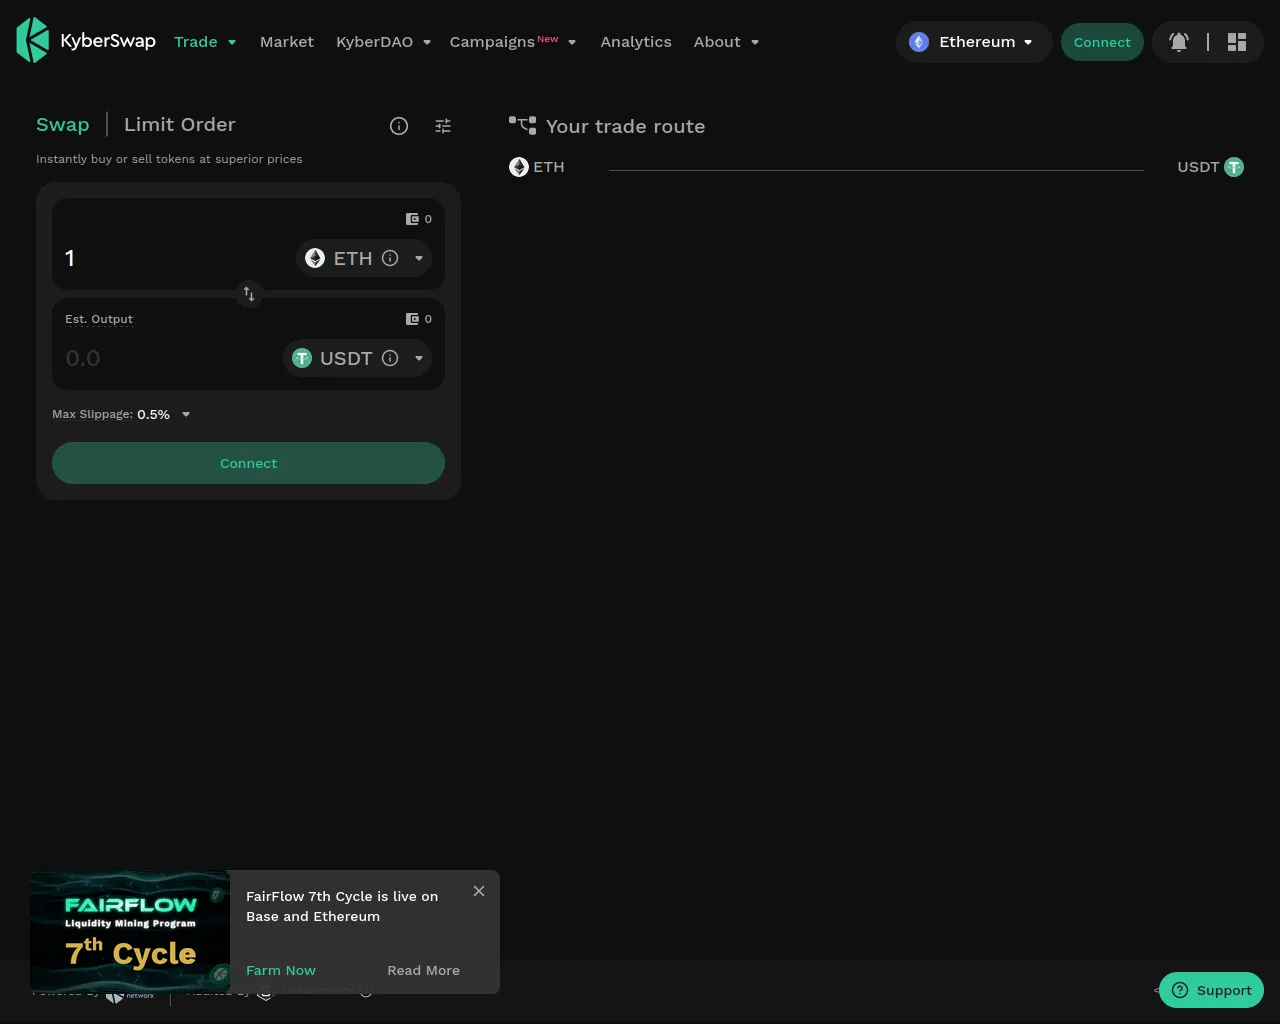Open the ETH token selector
Viewport: 1280px width, 1024px height.
pos(364,258)
